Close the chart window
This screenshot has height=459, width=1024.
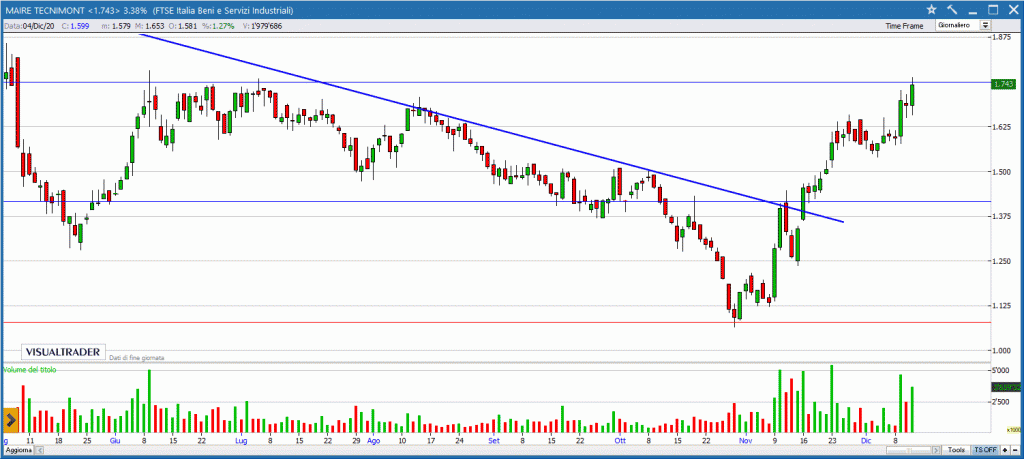click(1013, 9)
